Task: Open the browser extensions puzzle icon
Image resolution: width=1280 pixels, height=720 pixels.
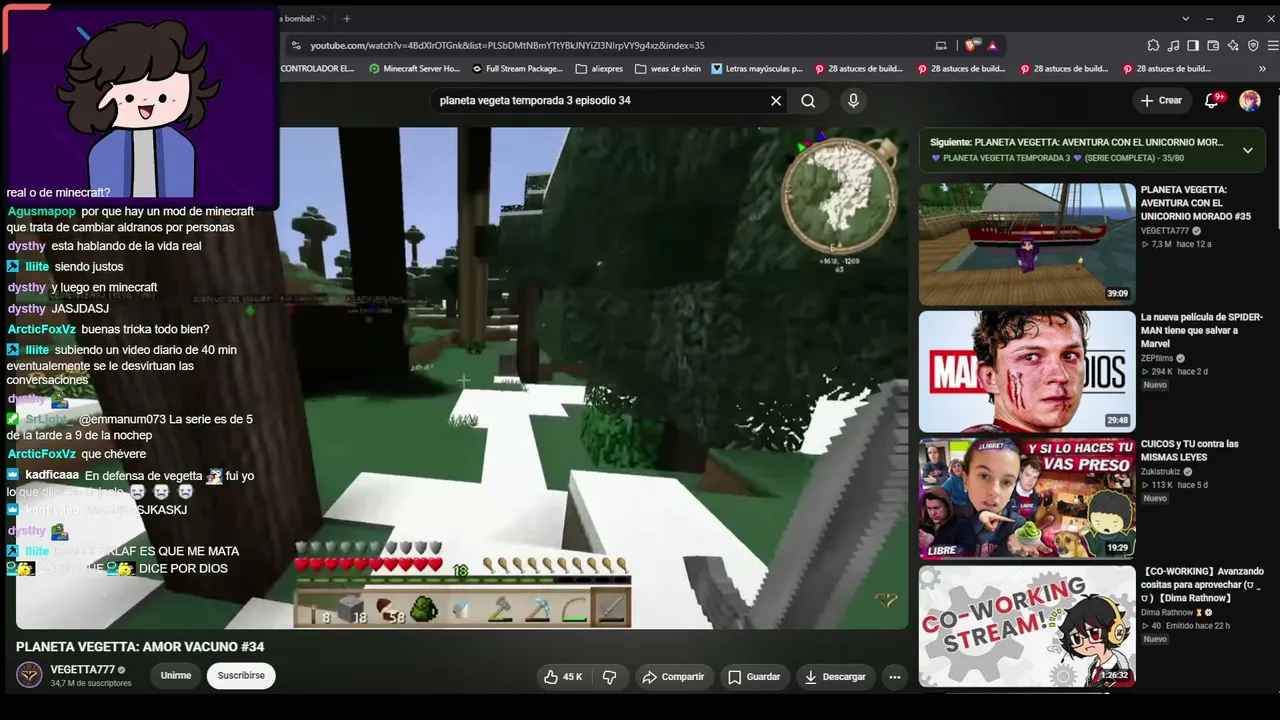Action: pyautogui.click(x=1153, y=45)
